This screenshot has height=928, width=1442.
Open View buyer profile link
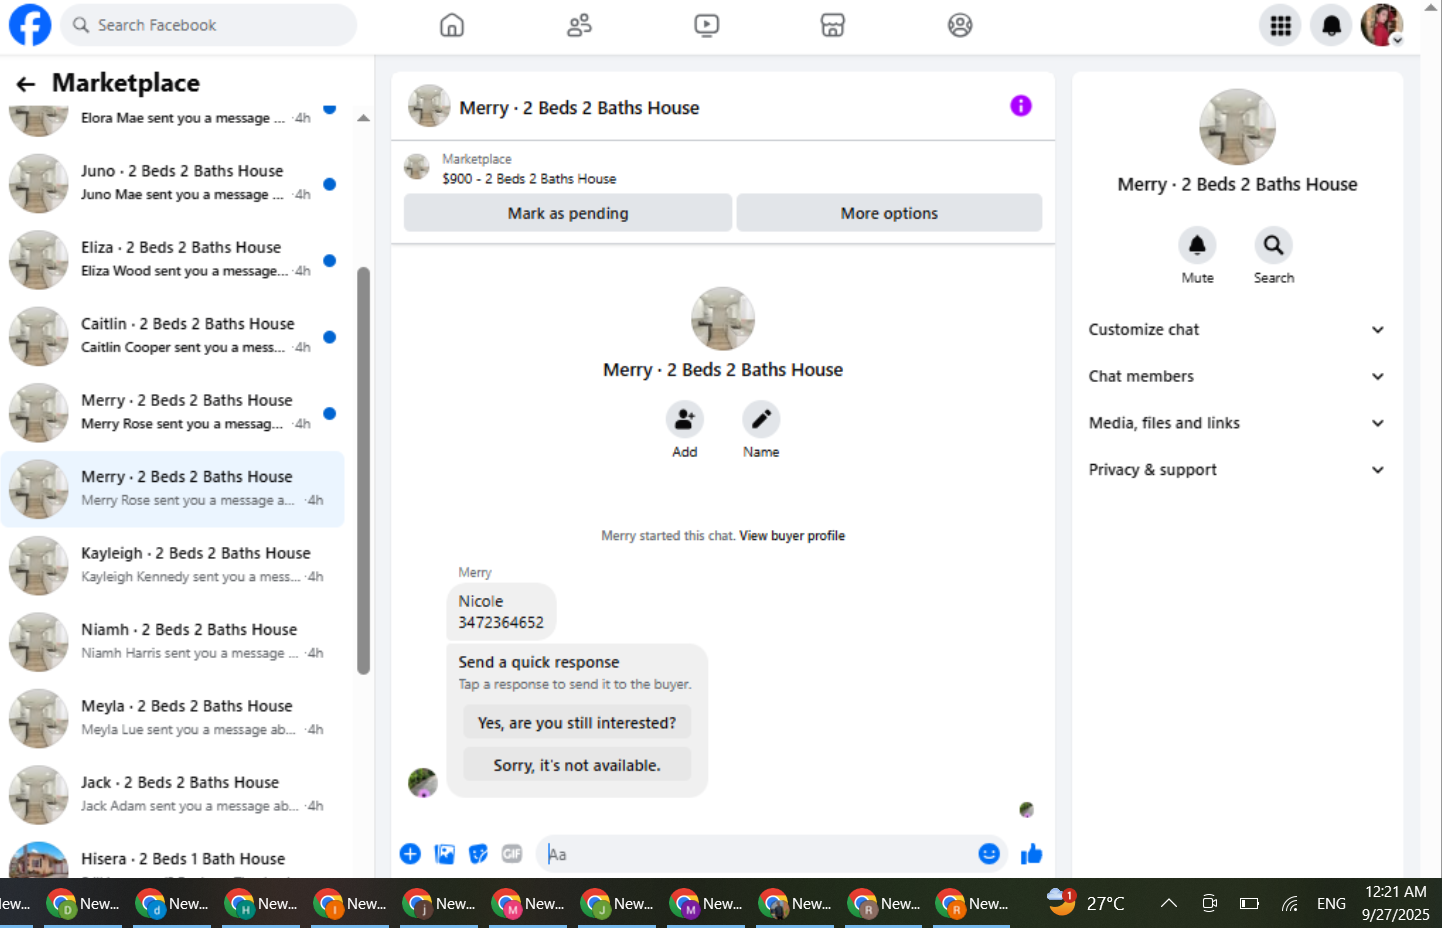792,536
